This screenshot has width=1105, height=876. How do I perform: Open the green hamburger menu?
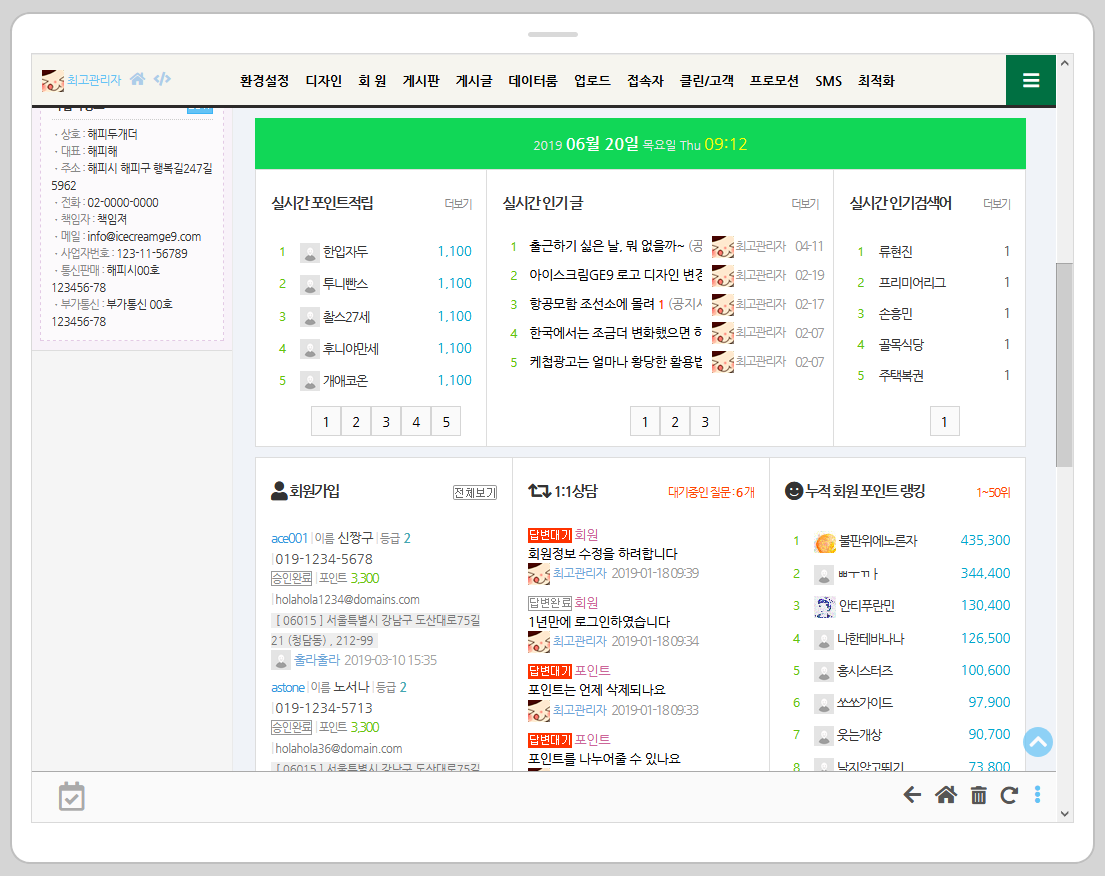[1030, 80]
